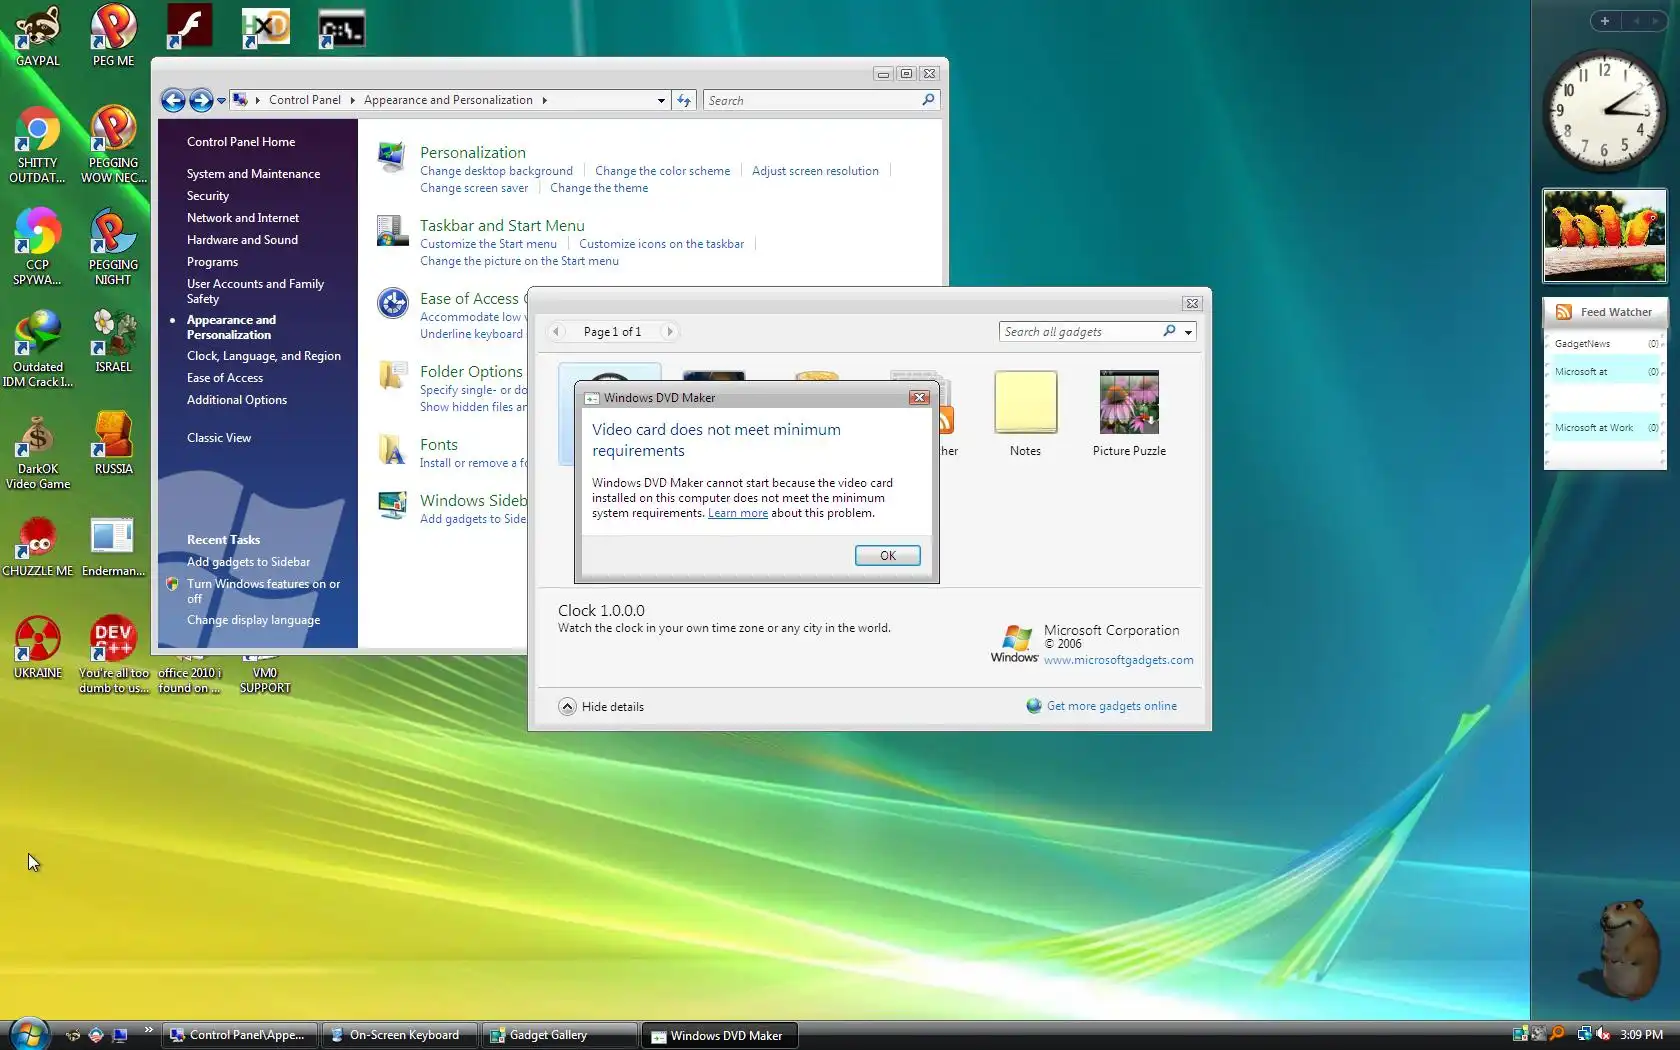Open the Outdated IDM Crack desktop icon
Screen dimensions: 1680x1050
coord(38,350)
